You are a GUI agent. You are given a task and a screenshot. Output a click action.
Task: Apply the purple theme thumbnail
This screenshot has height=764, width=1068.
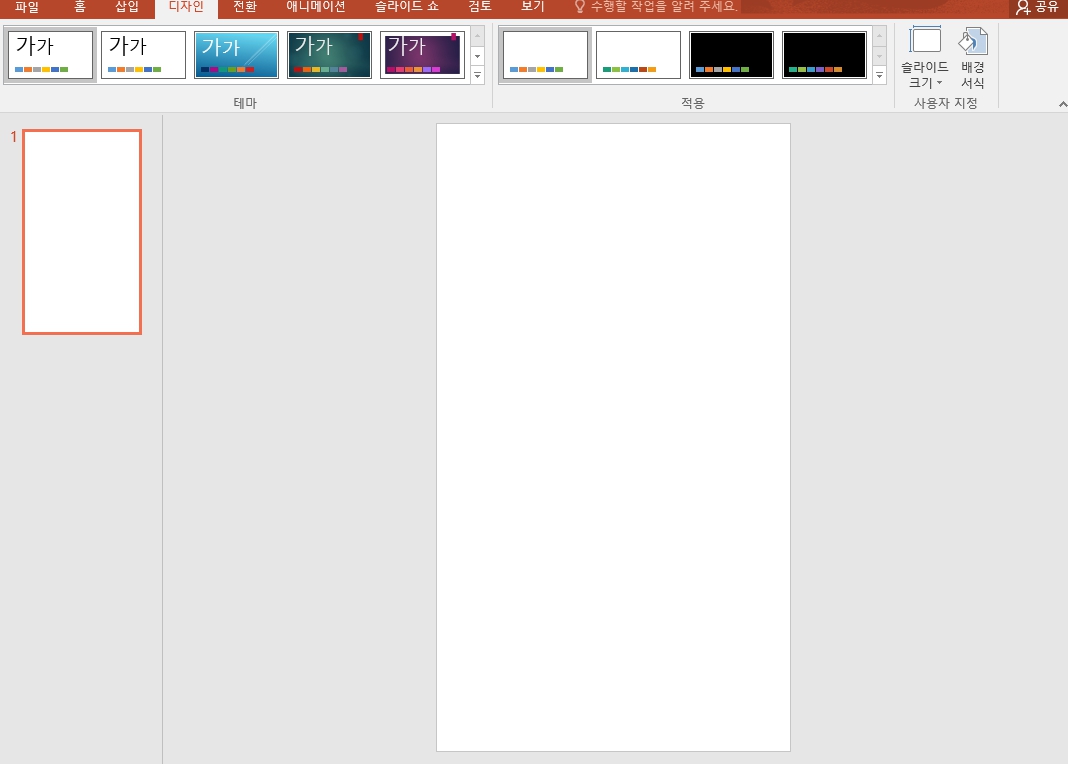click(x=422, y=54)
